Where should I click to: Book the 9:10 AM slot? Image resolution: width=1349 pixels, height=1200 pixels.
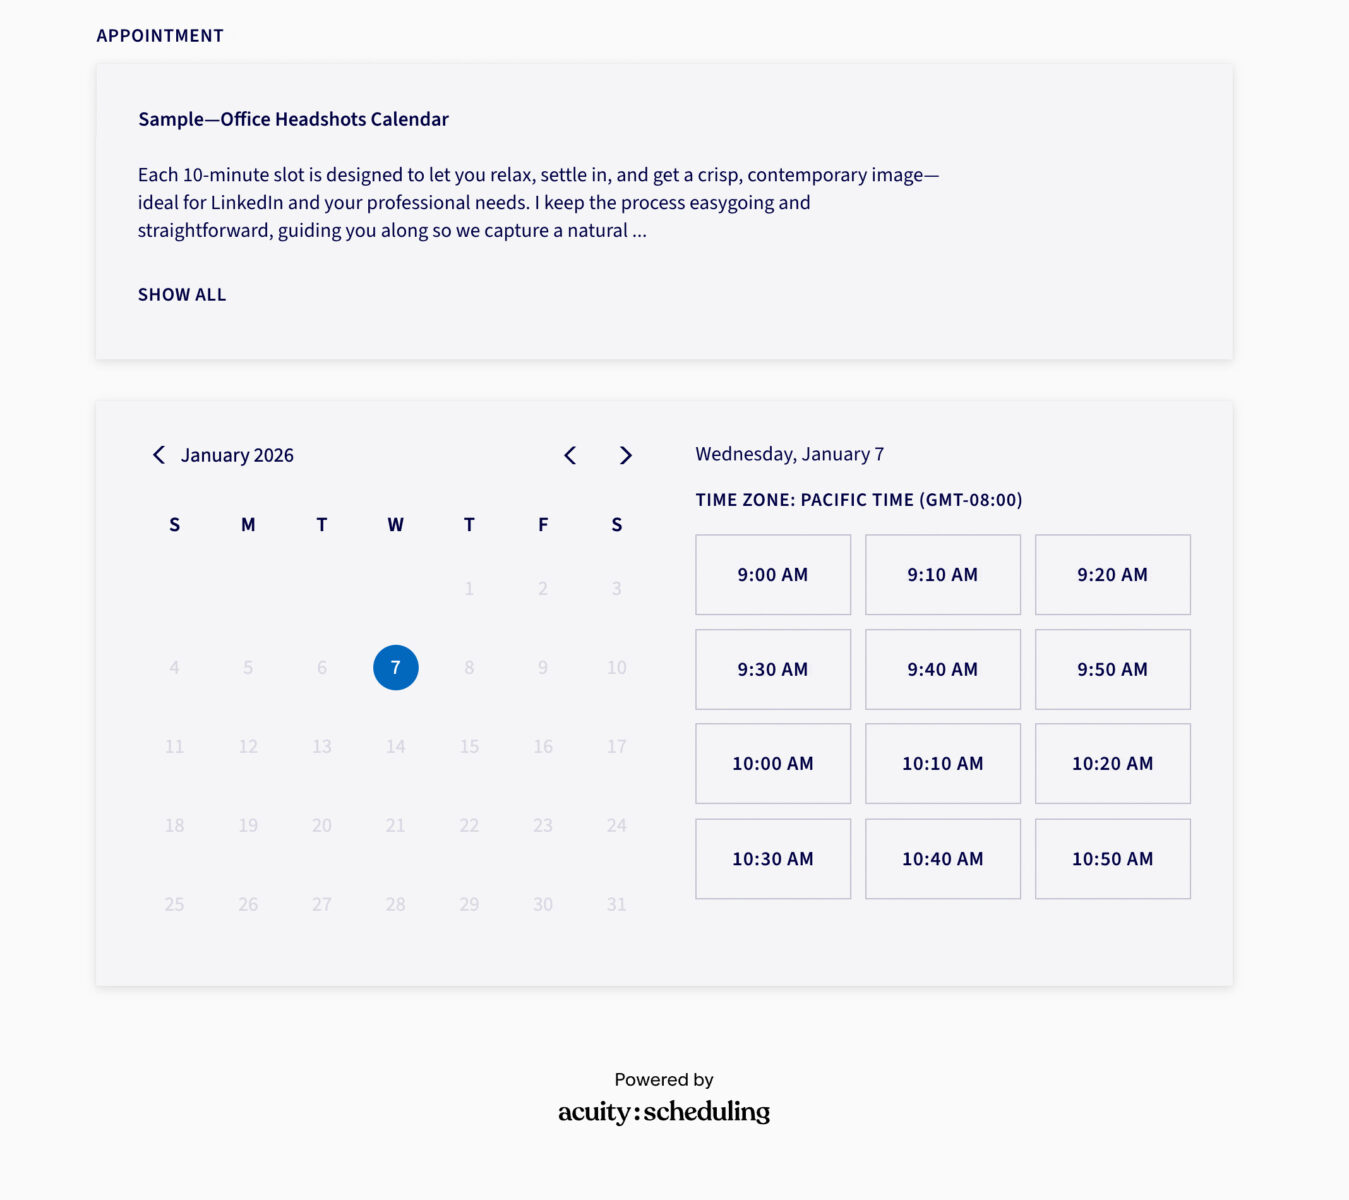tap(942, 574)
